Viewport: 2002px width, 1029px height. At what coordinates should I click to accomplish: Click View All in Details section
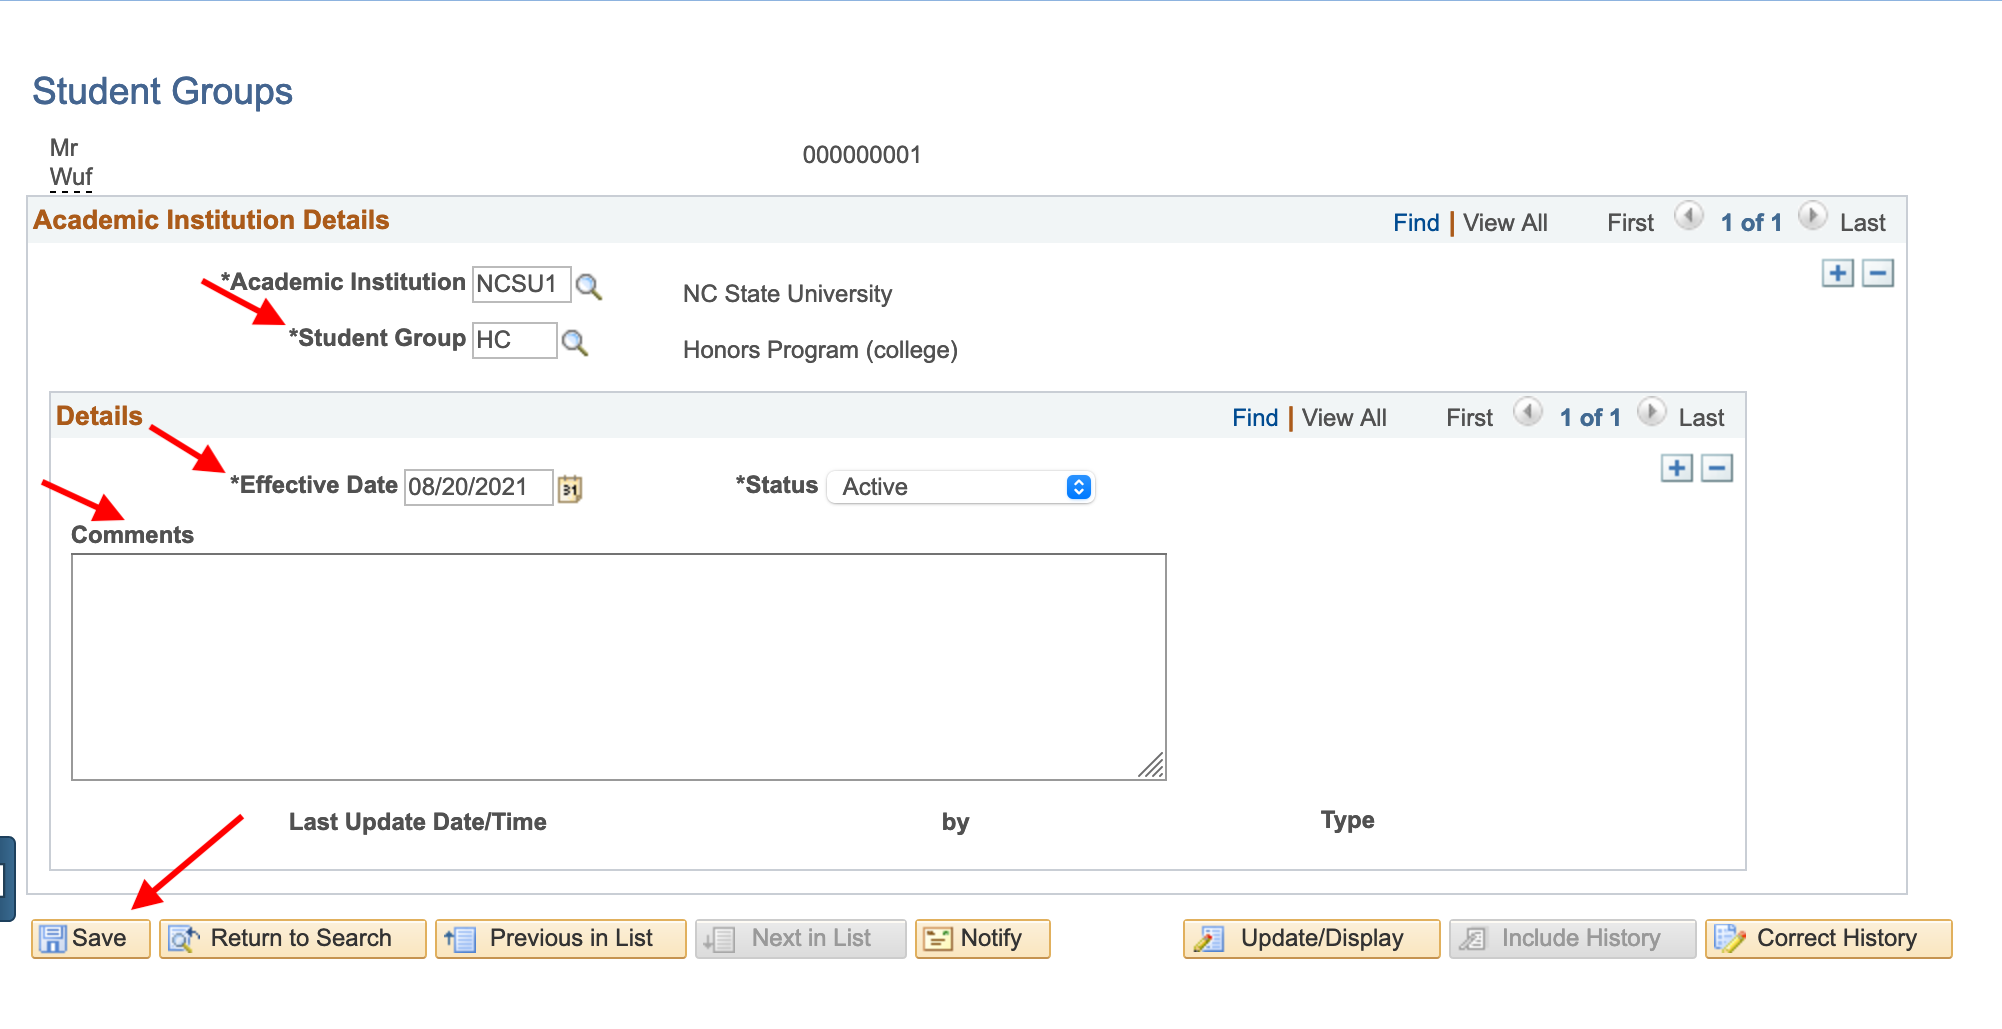click(x=1343, y=418)
